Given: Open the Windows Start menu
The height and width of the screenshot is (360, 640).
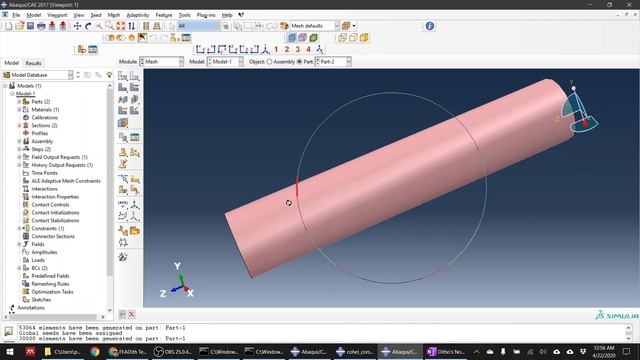Looking at the screenshot, I should coord(9,351).
